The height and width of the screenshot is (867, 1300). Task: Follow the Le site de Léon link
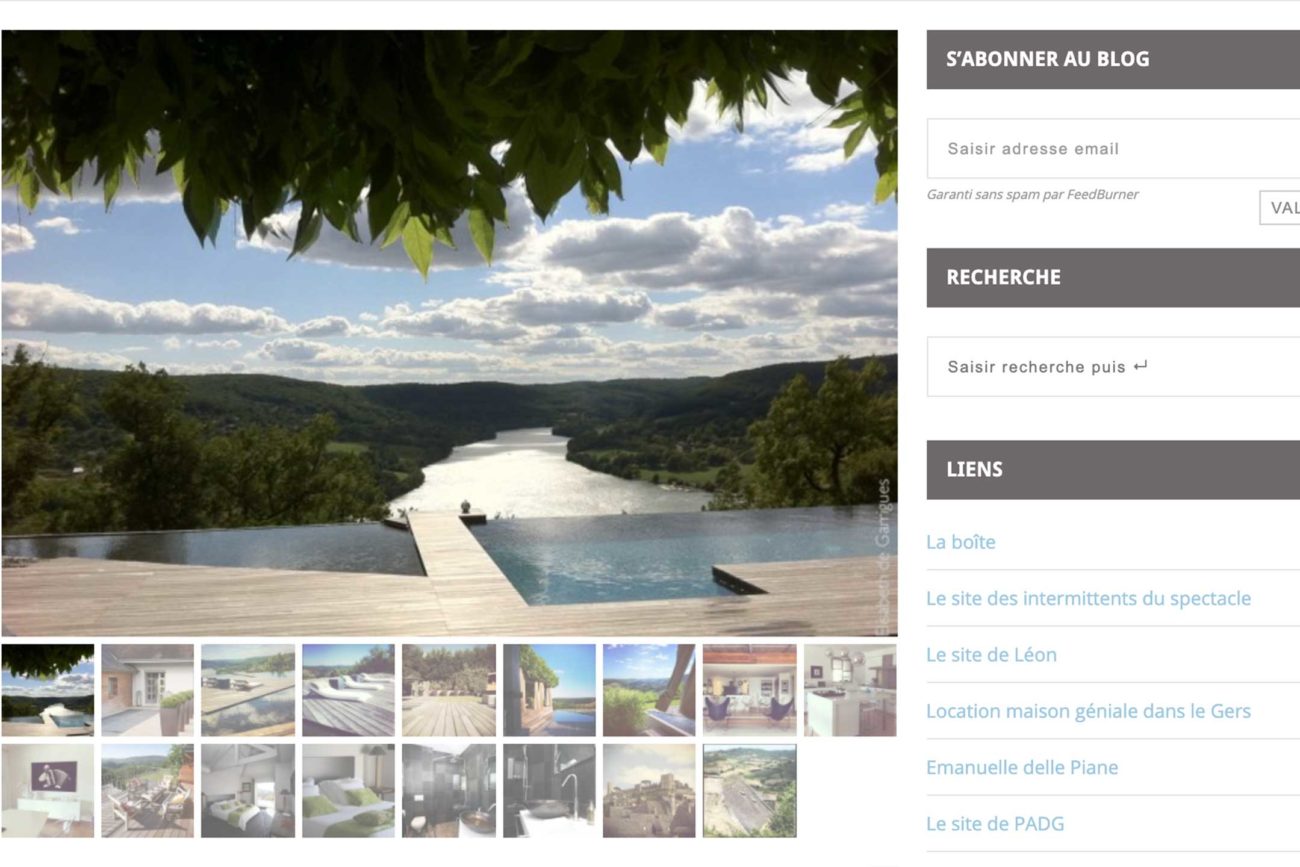pyautogui.click(x=991, y=655)
